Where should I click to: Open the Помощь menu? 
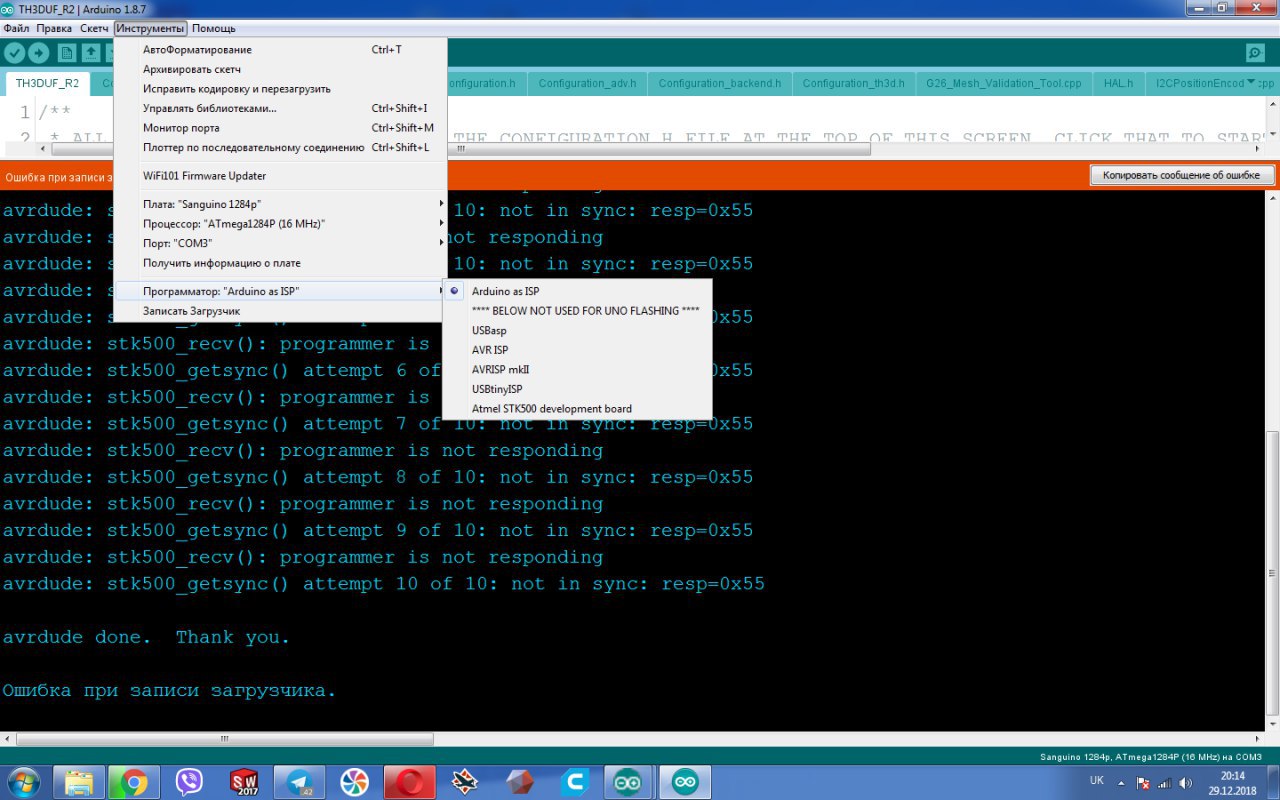click(x=213, y=28)
